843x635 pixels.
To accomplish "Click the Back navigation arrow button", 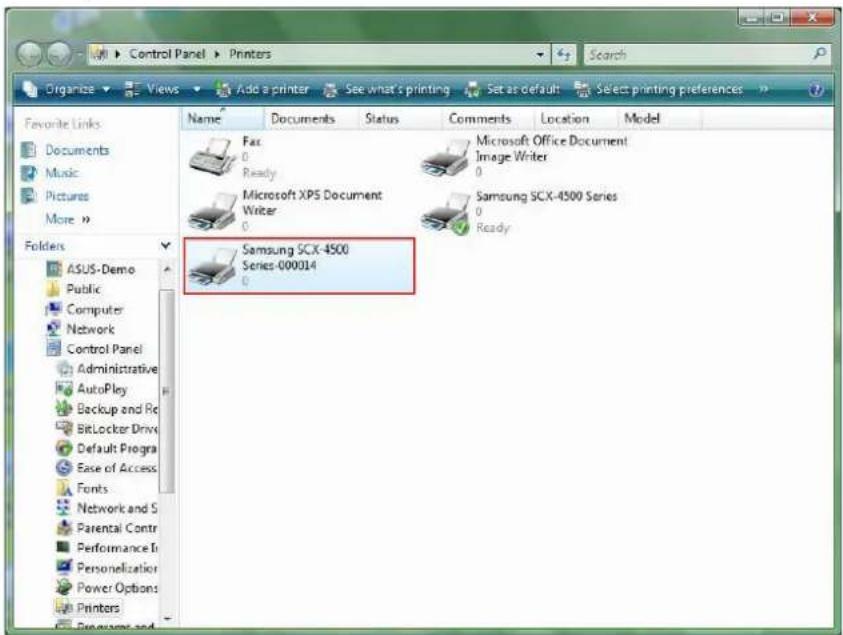I will (x=29, y=54).
